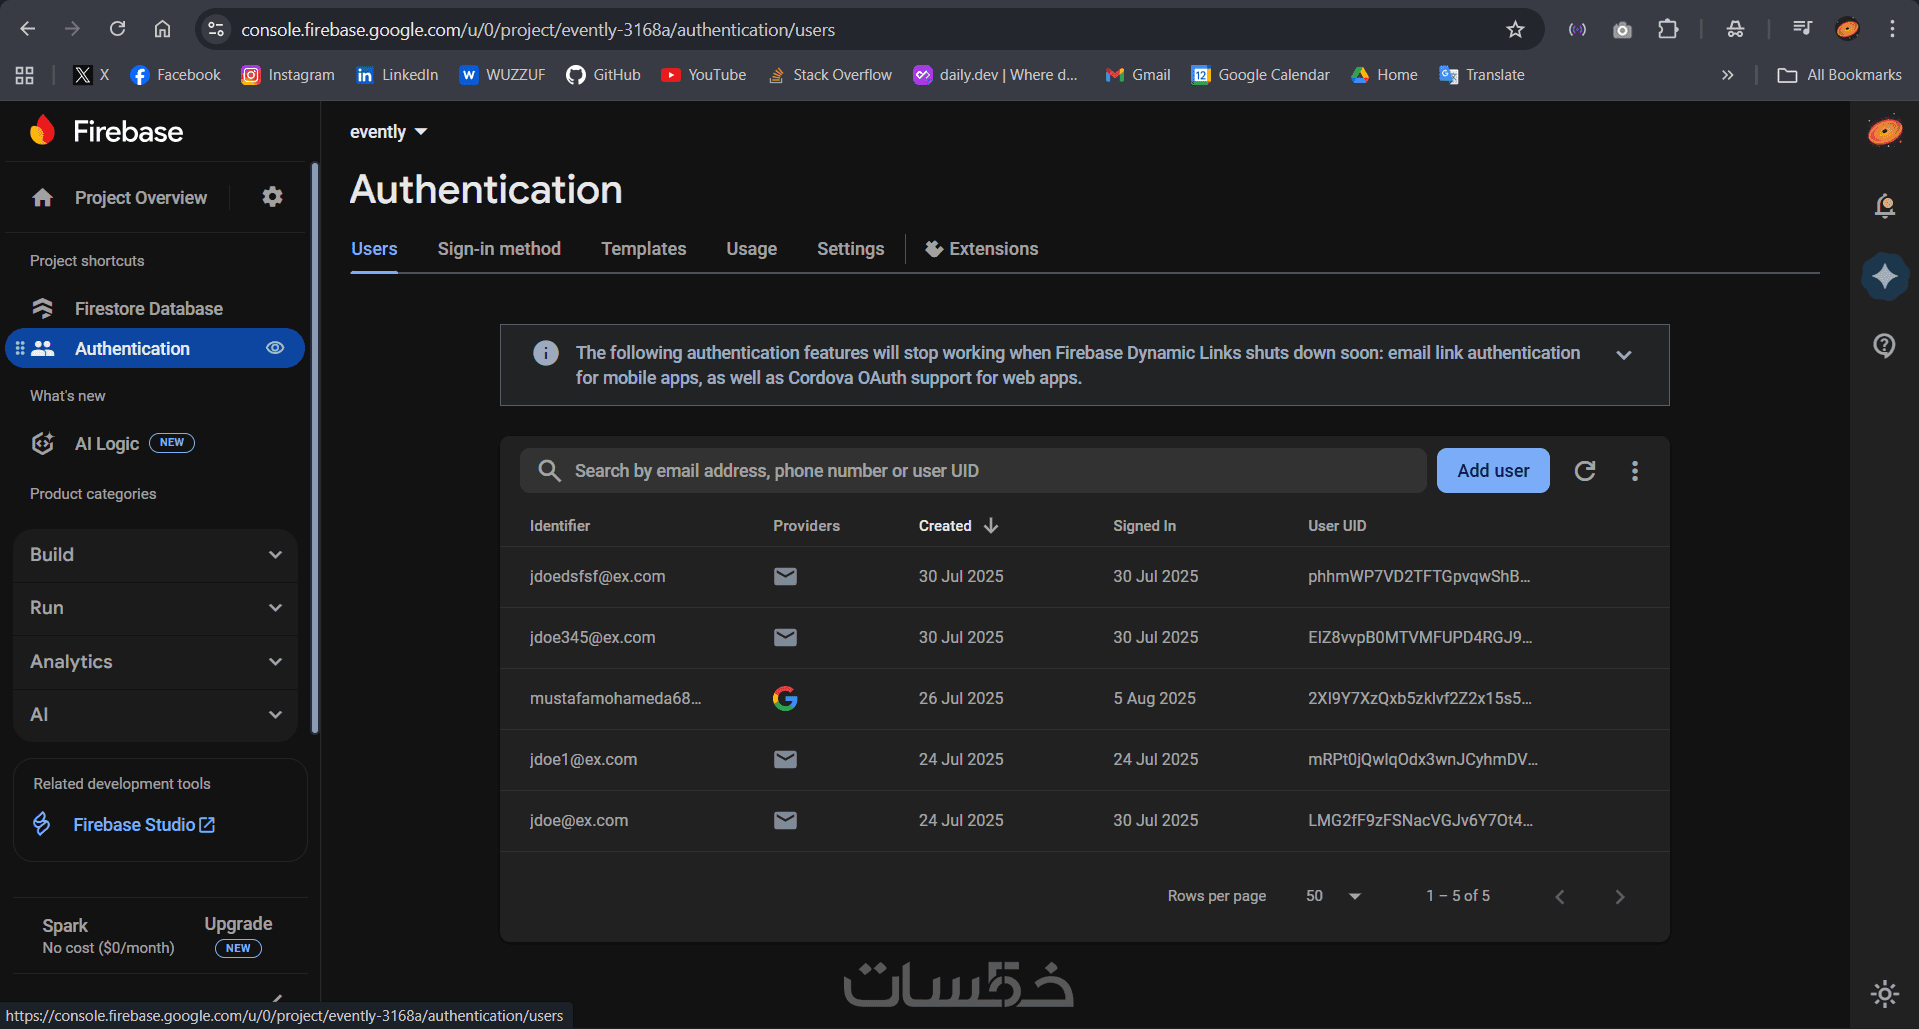Click the info icon in the warning banner
This screenshot has width=1919, height=1029.
[545, 353]
